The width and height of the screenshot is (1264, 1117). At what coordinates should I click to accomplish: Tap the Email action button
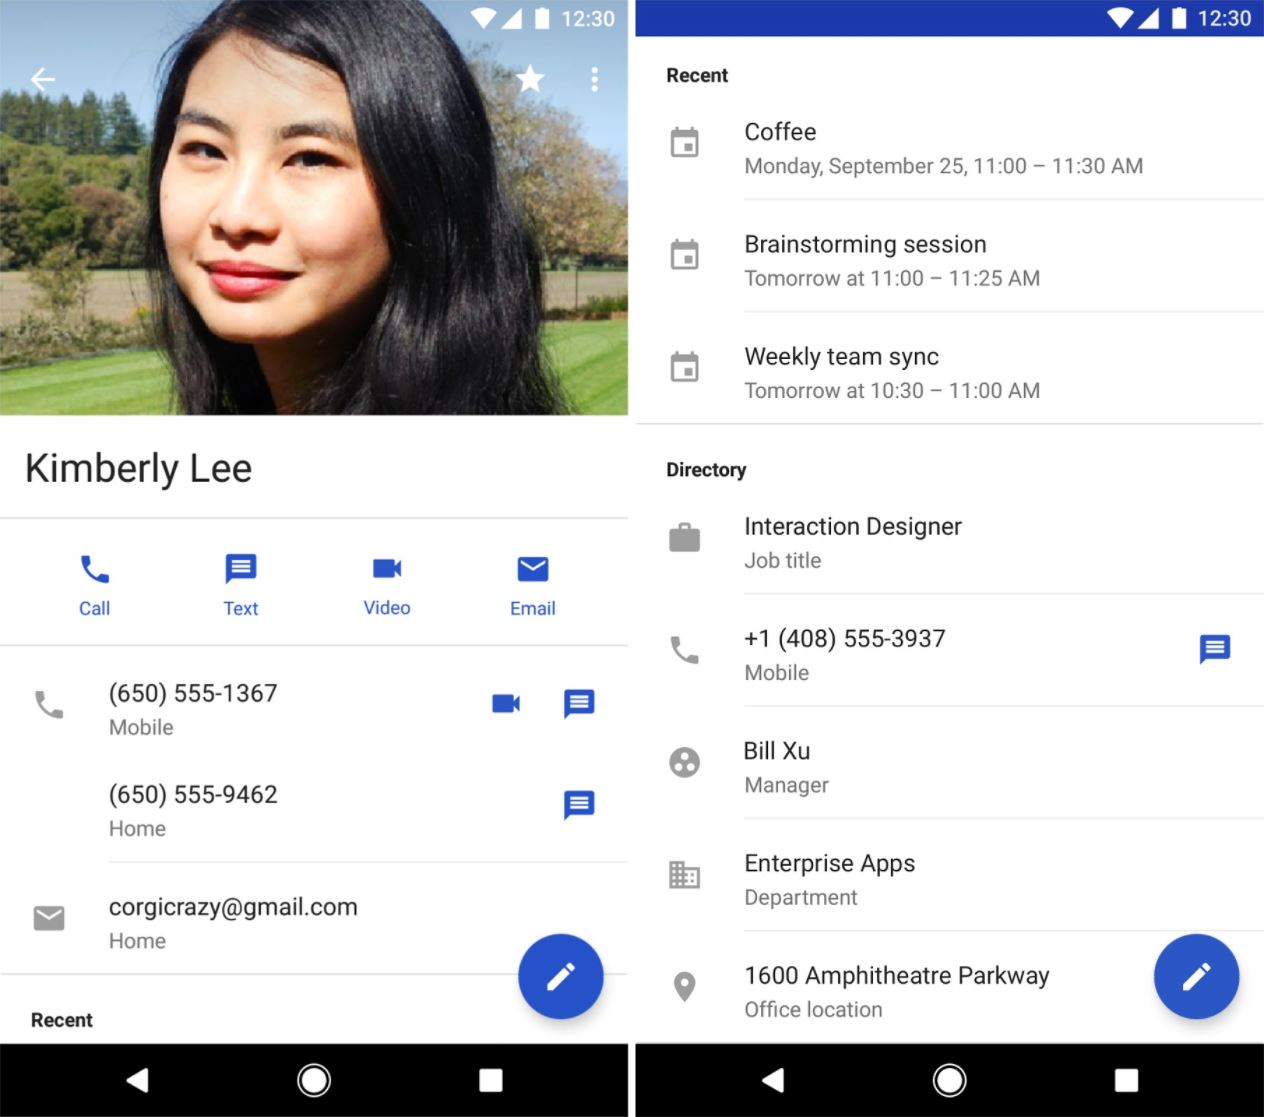(x=533, y=584)
